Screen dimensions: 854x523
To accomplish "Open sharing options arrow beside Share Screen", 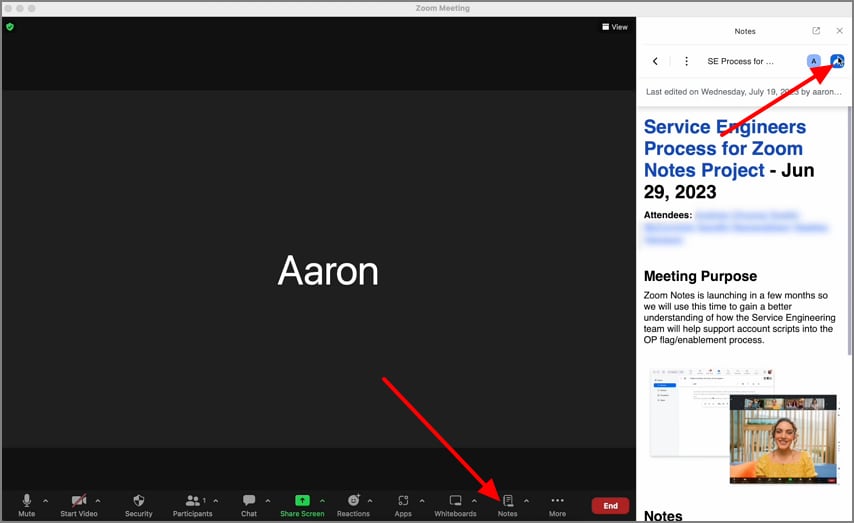I will (x=322, y=501).
